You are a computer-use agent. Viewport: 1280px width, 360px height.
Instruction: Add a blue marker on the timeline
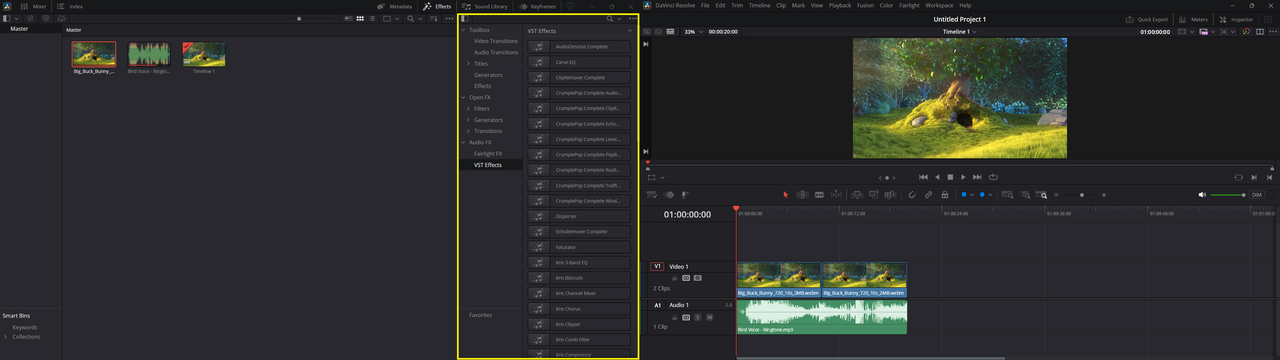(981, 194)
